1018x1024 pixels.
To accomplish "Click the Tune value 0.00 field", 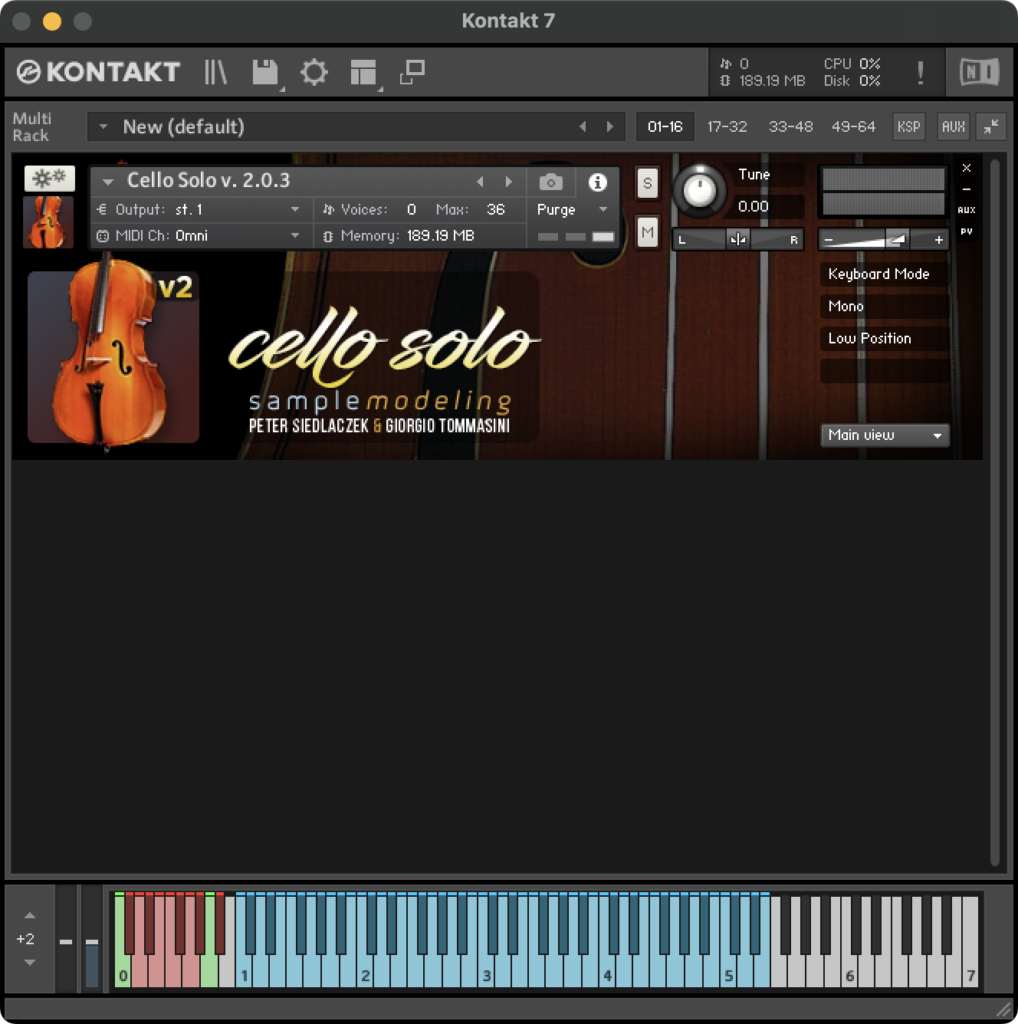I will coord(767,206).
